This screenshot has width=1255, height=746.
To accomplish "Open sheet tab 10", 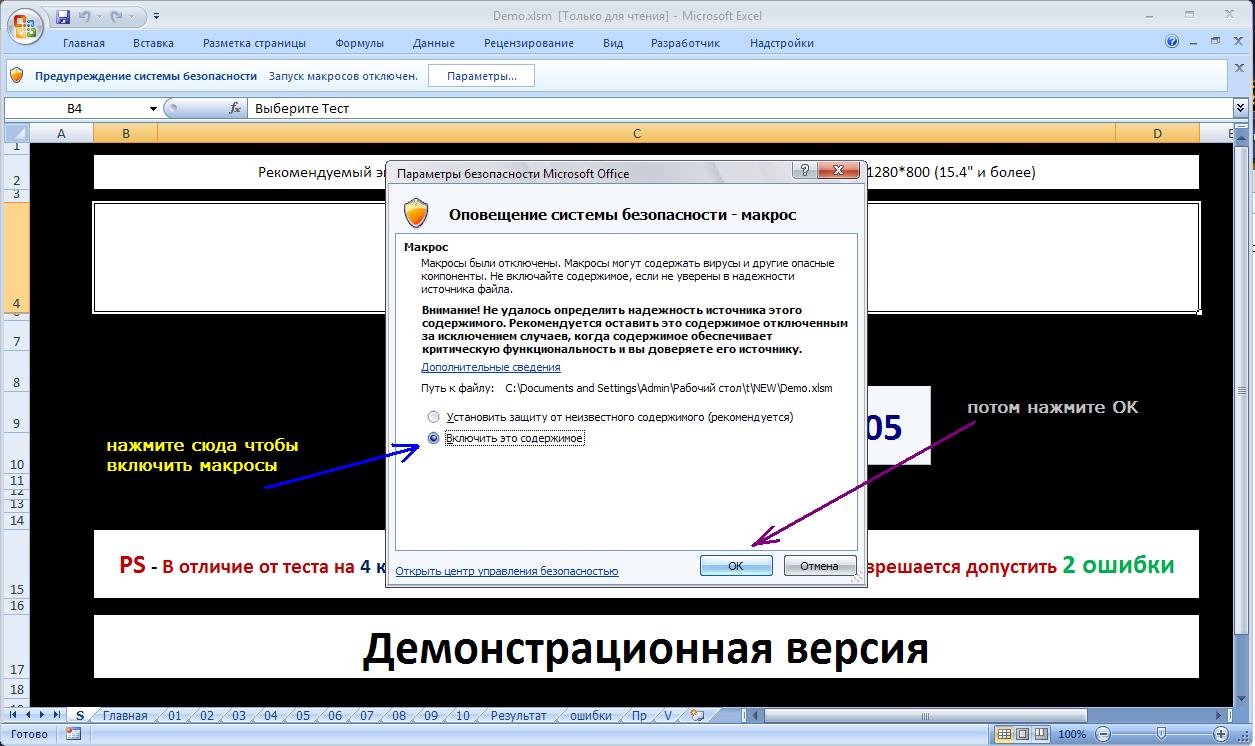I will (x=463, y=716).
